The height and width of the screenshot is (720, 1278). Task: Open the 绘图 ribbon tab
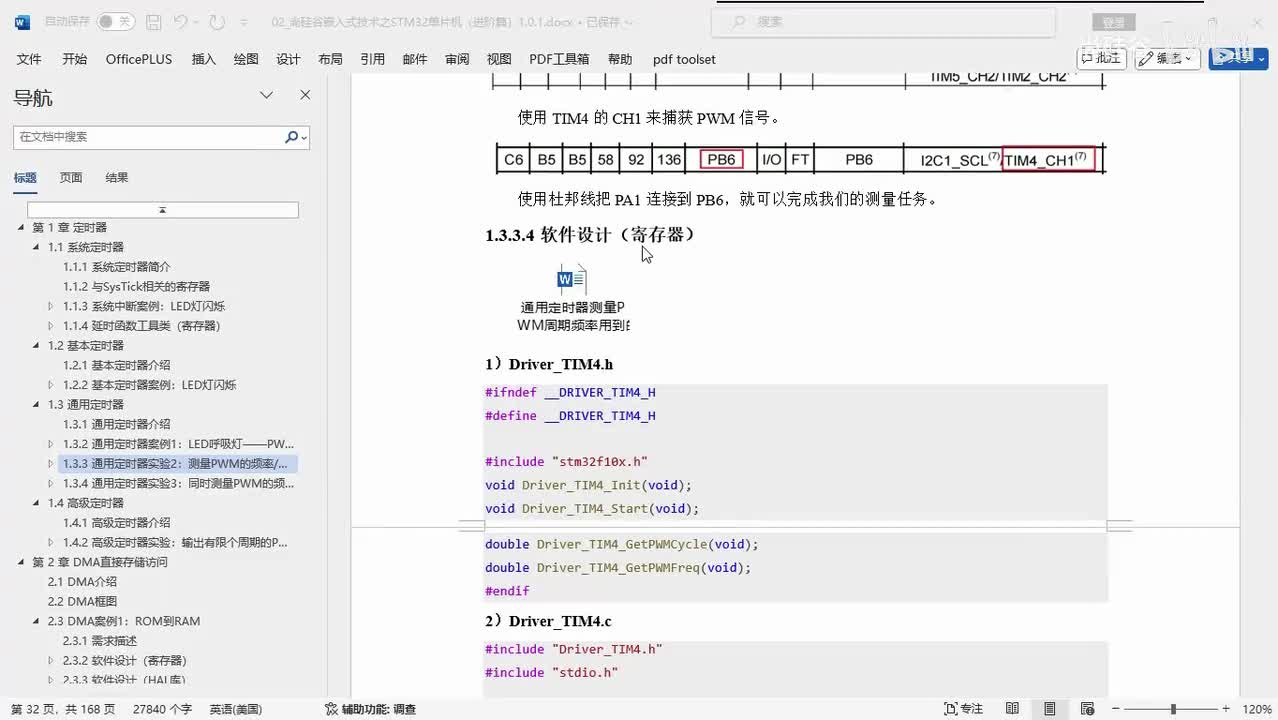[x=246, y=59]
